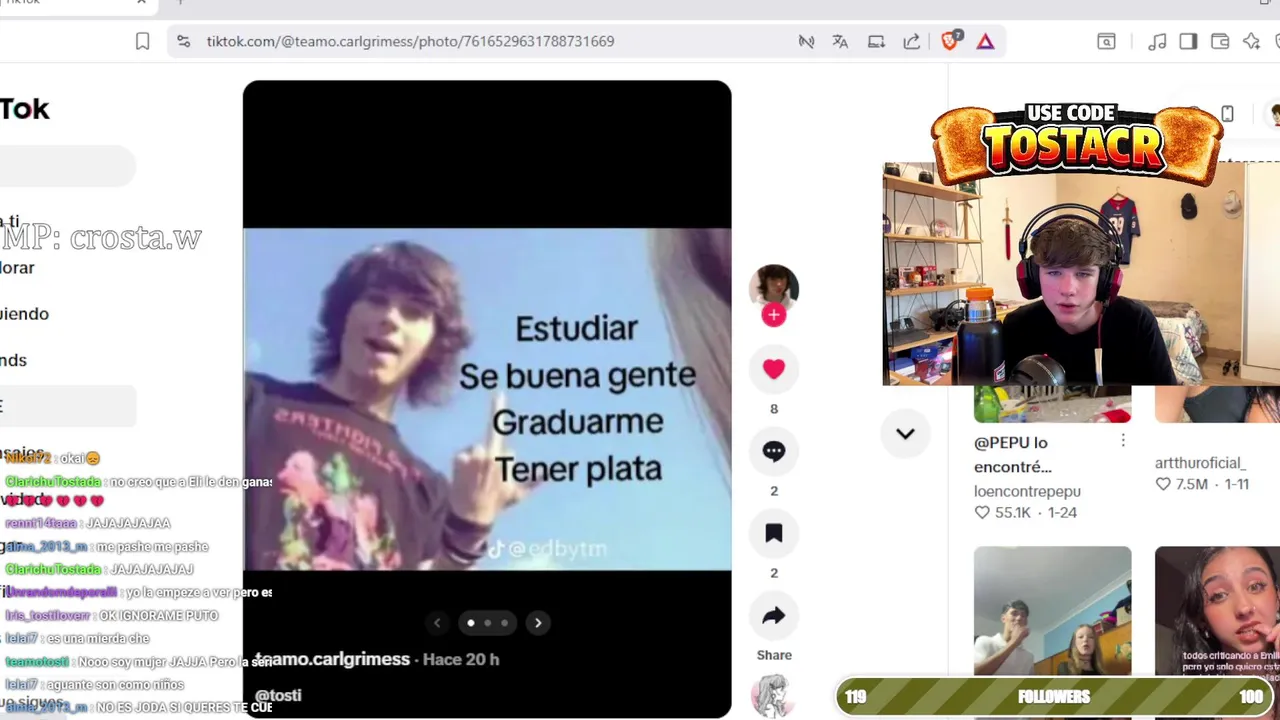Click the @tosti mention in caption
This screenshot has height=720, width=1280.
click(x=278, y=695)
